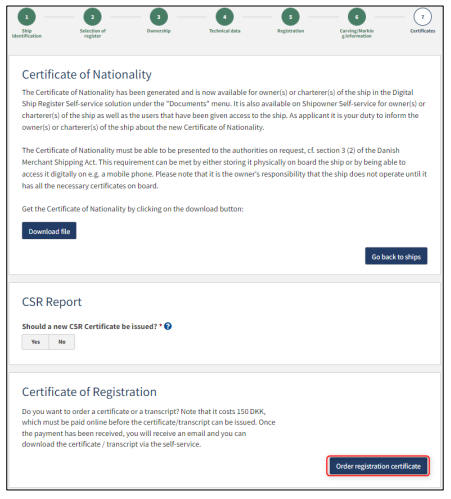The width and height of the screenshot is (451, 499).
Task: Click the Certificates step label
Action: coord(423,31)
